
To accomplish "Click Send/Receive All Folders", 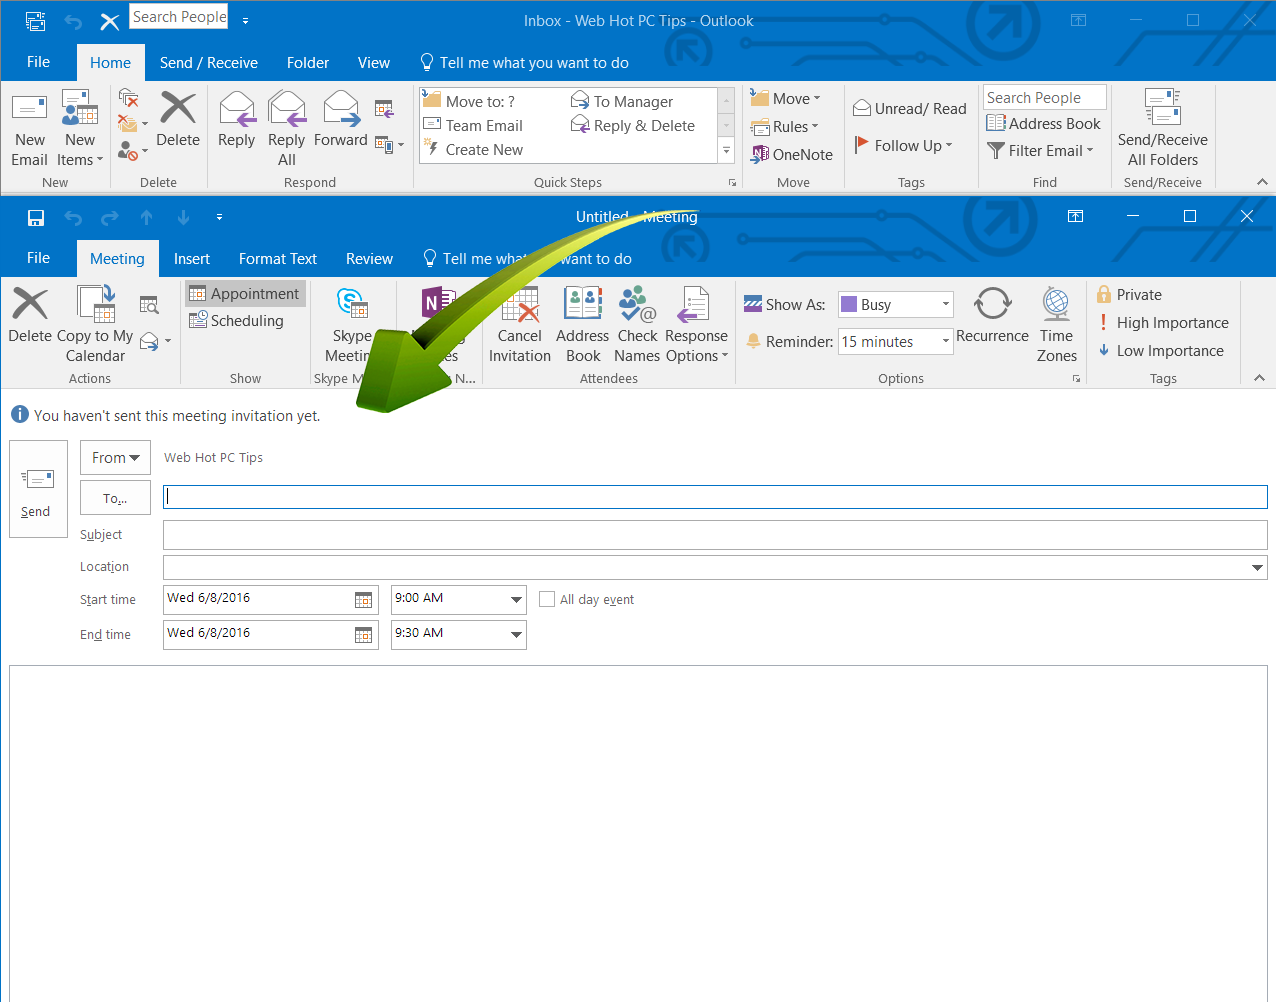I will (1162, 130).
